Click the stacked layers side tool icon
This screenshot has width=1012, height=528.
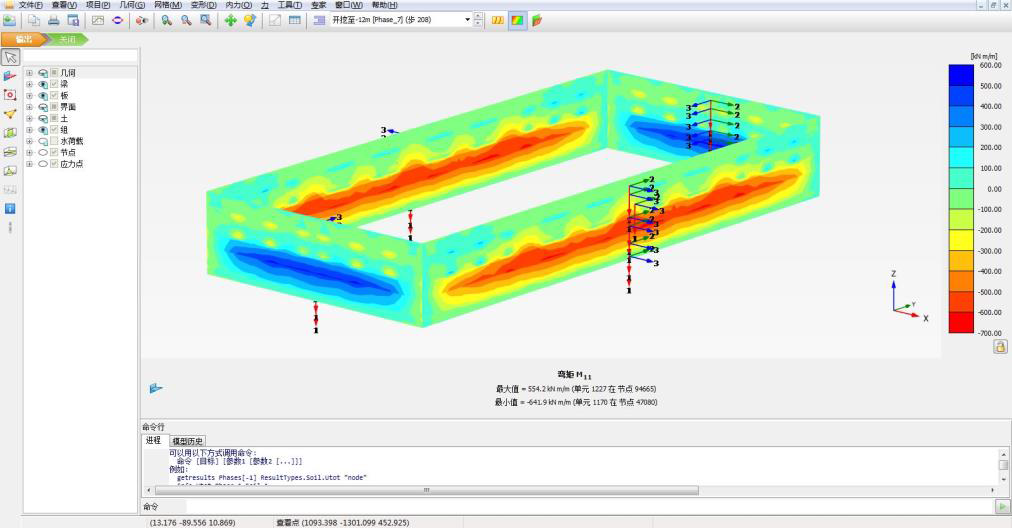click(10, 152)
